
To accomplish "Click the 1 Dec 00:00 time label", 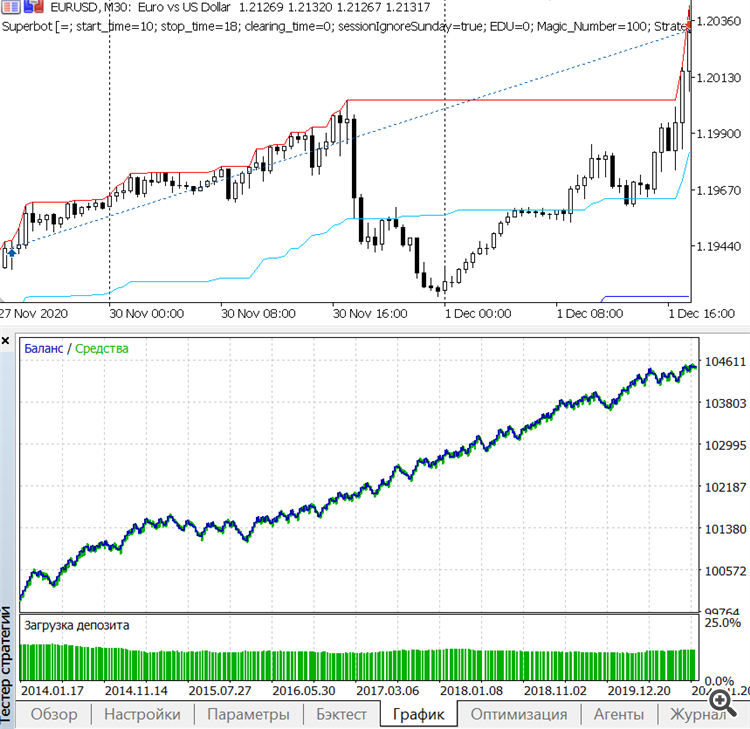I will click(x=478, y=314).
